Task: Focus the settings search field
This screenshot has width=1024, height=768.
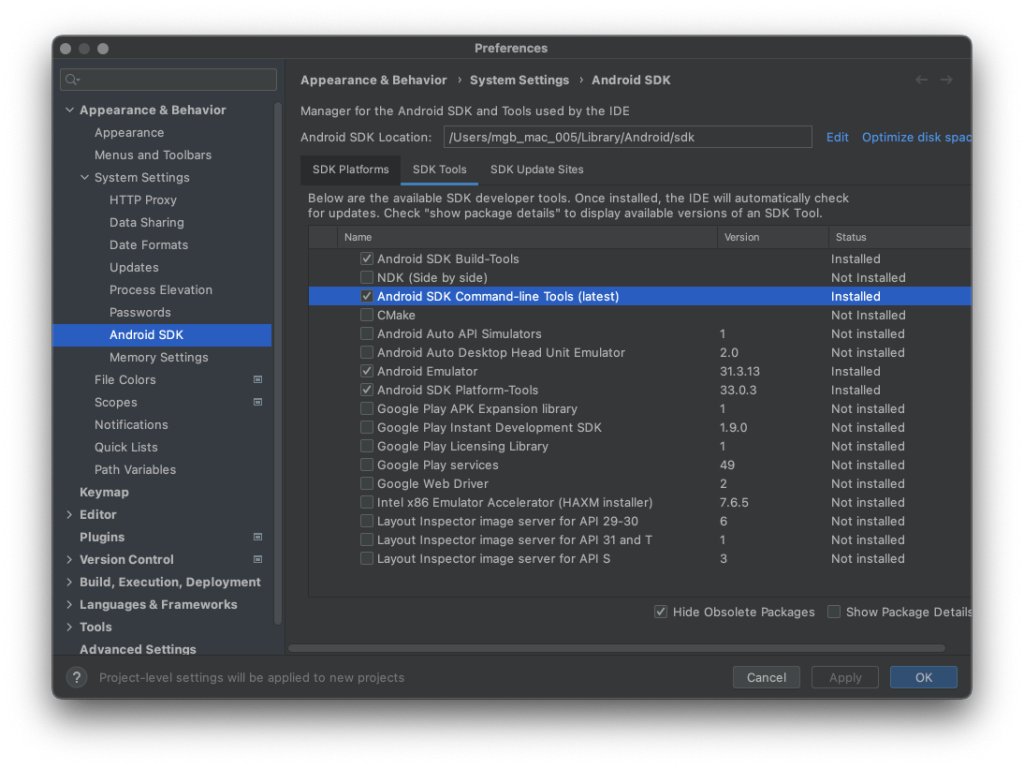Action: pyautogui.click(x=168, y=80)
